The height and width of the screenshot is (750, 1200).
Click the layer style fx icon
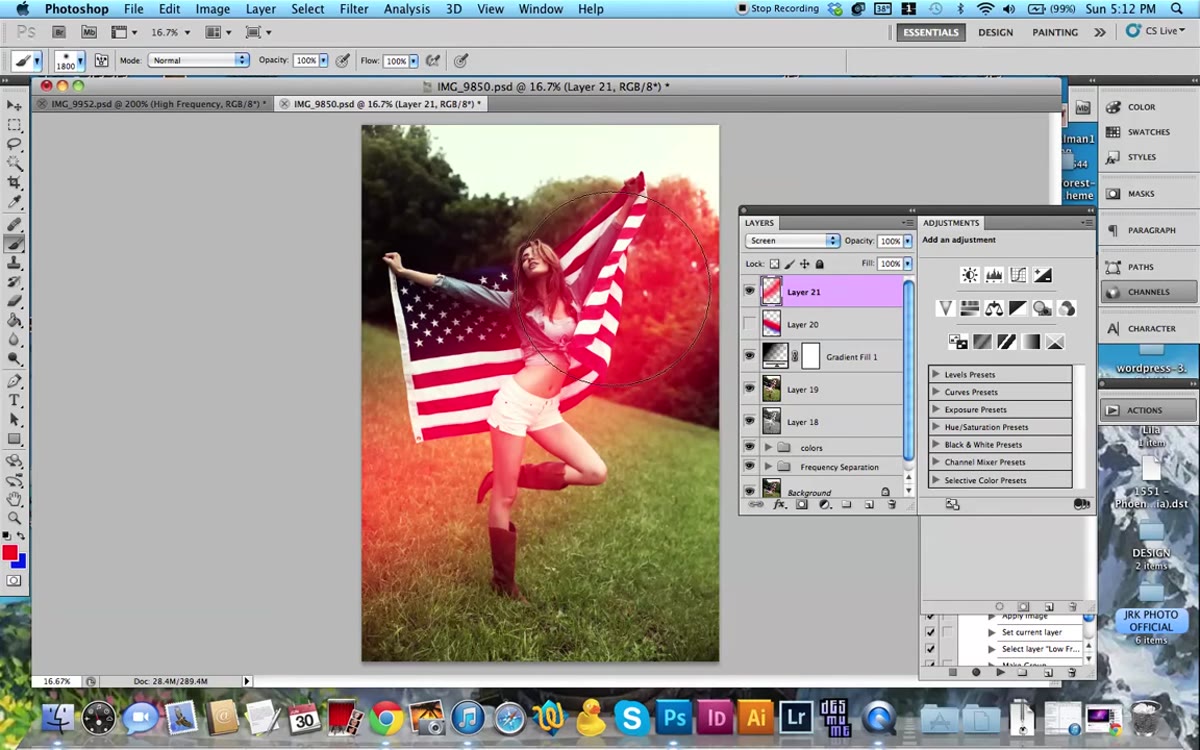tap(780, 505)
